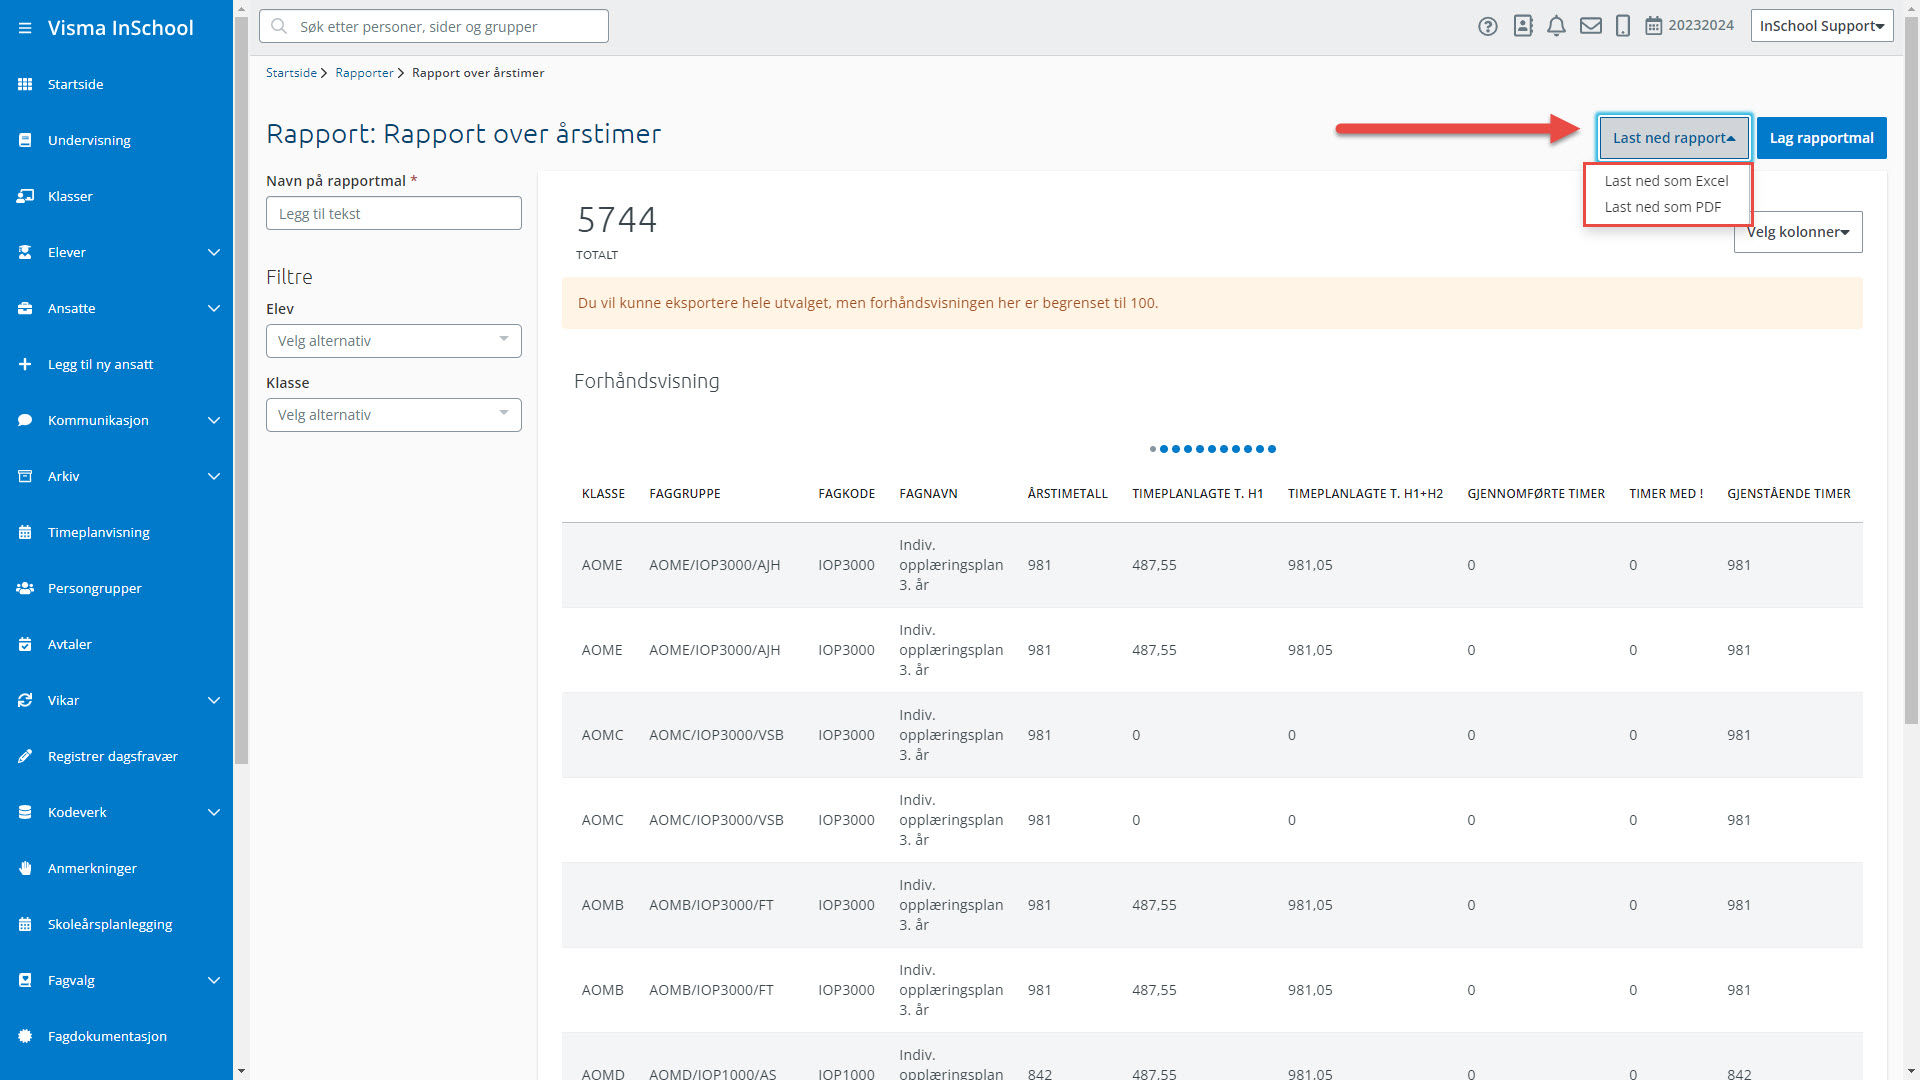Screen dimensions: 1920x1080
Task: Click the Visma InSchool logo title
Action: tap(121, 28)
